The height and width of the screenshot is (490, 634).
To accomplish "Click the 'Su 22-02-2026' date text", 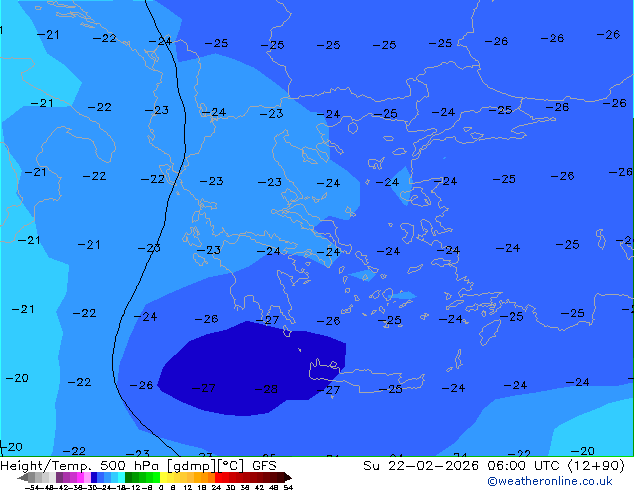I will [421, 465].
